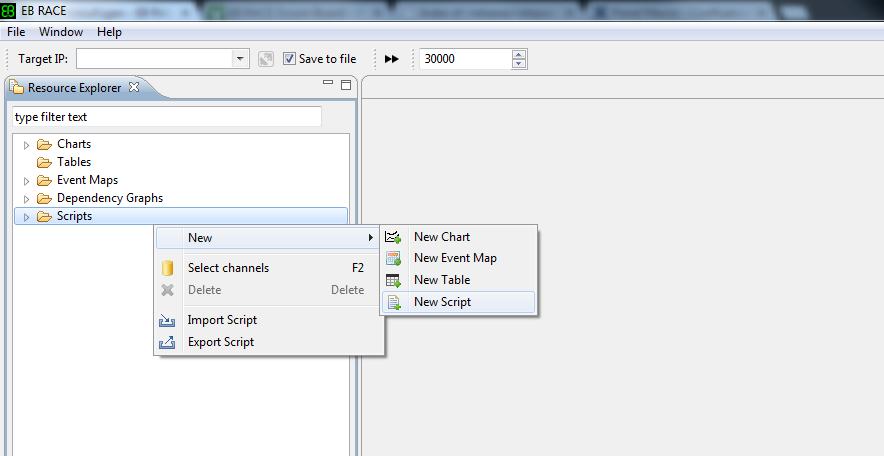Click the type filter text box
This screenshot has width=884, height=456.
click(x=167, y=117)
